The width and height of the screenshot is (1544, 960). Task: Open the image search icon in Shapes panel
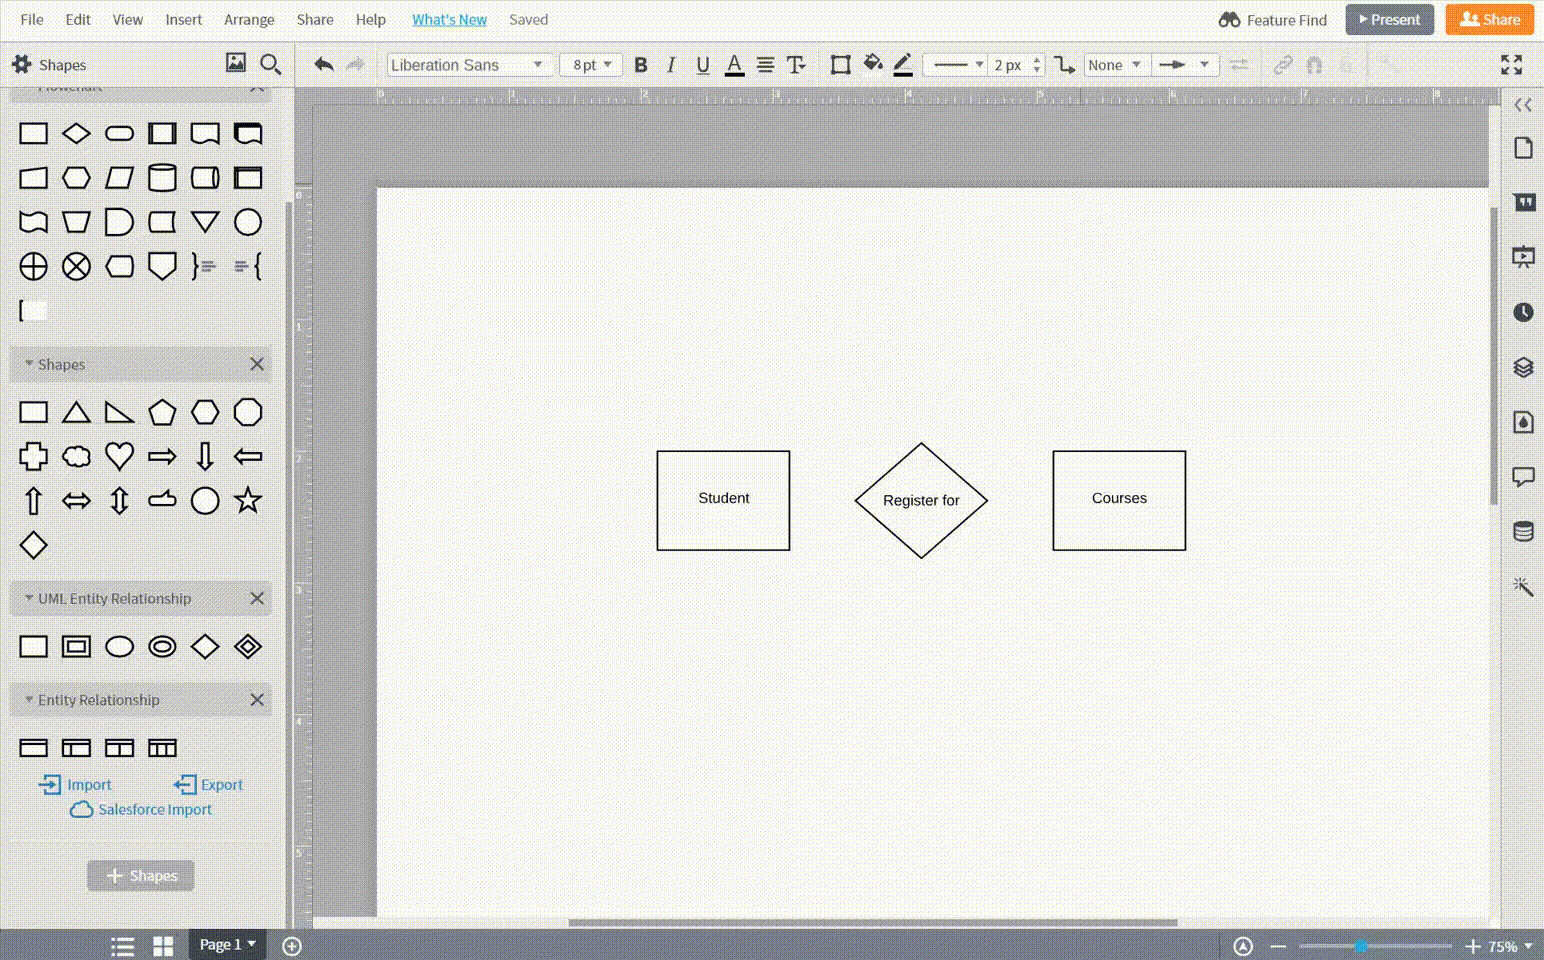point(236,63)
